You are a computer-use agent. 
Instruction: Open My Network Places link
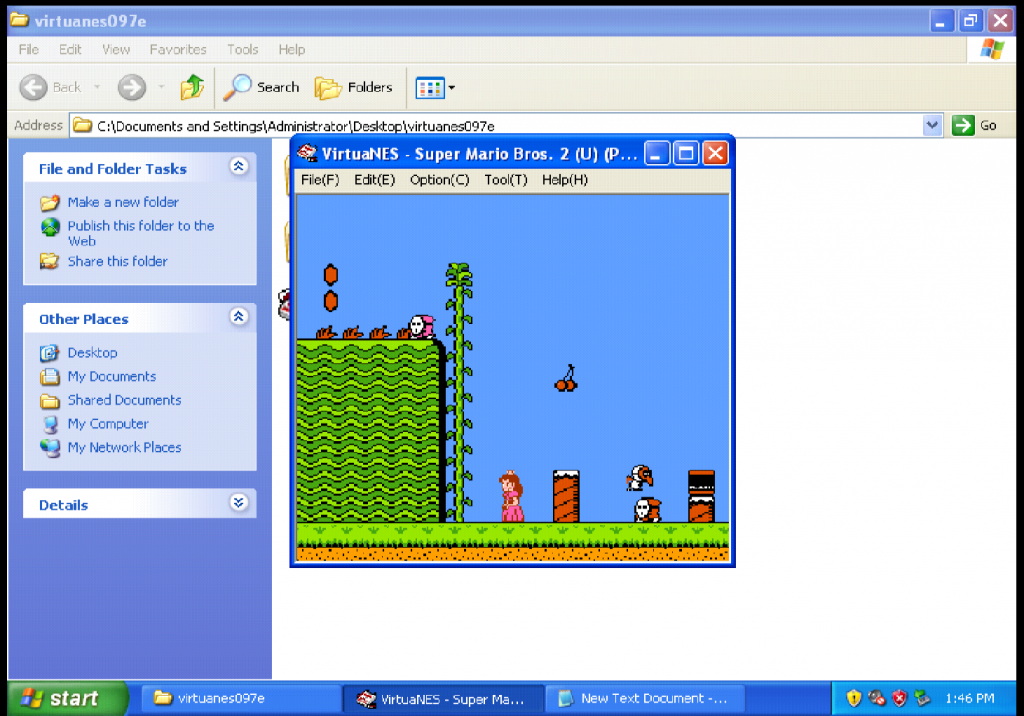(124, 448)
